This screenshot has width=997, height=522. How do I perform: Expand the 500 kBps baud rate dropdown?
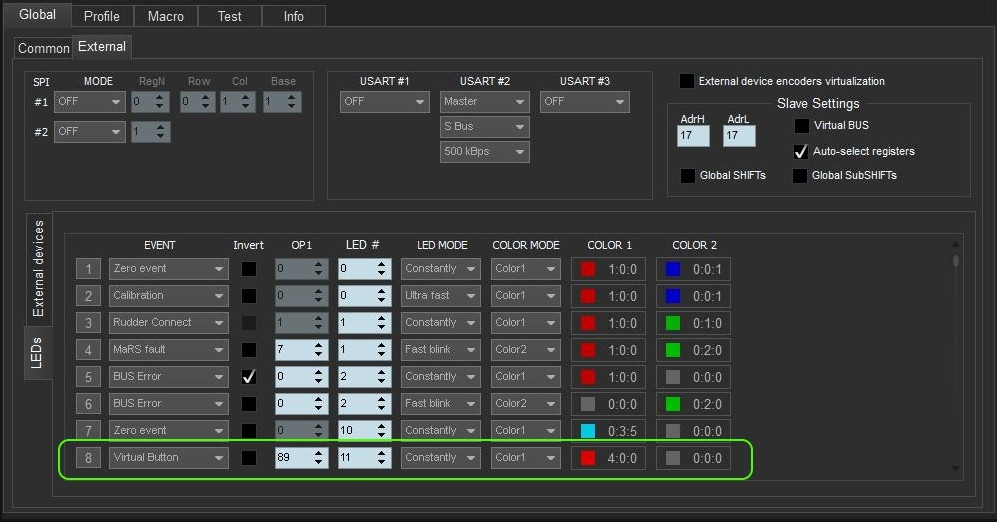click(x=484, y=152)
